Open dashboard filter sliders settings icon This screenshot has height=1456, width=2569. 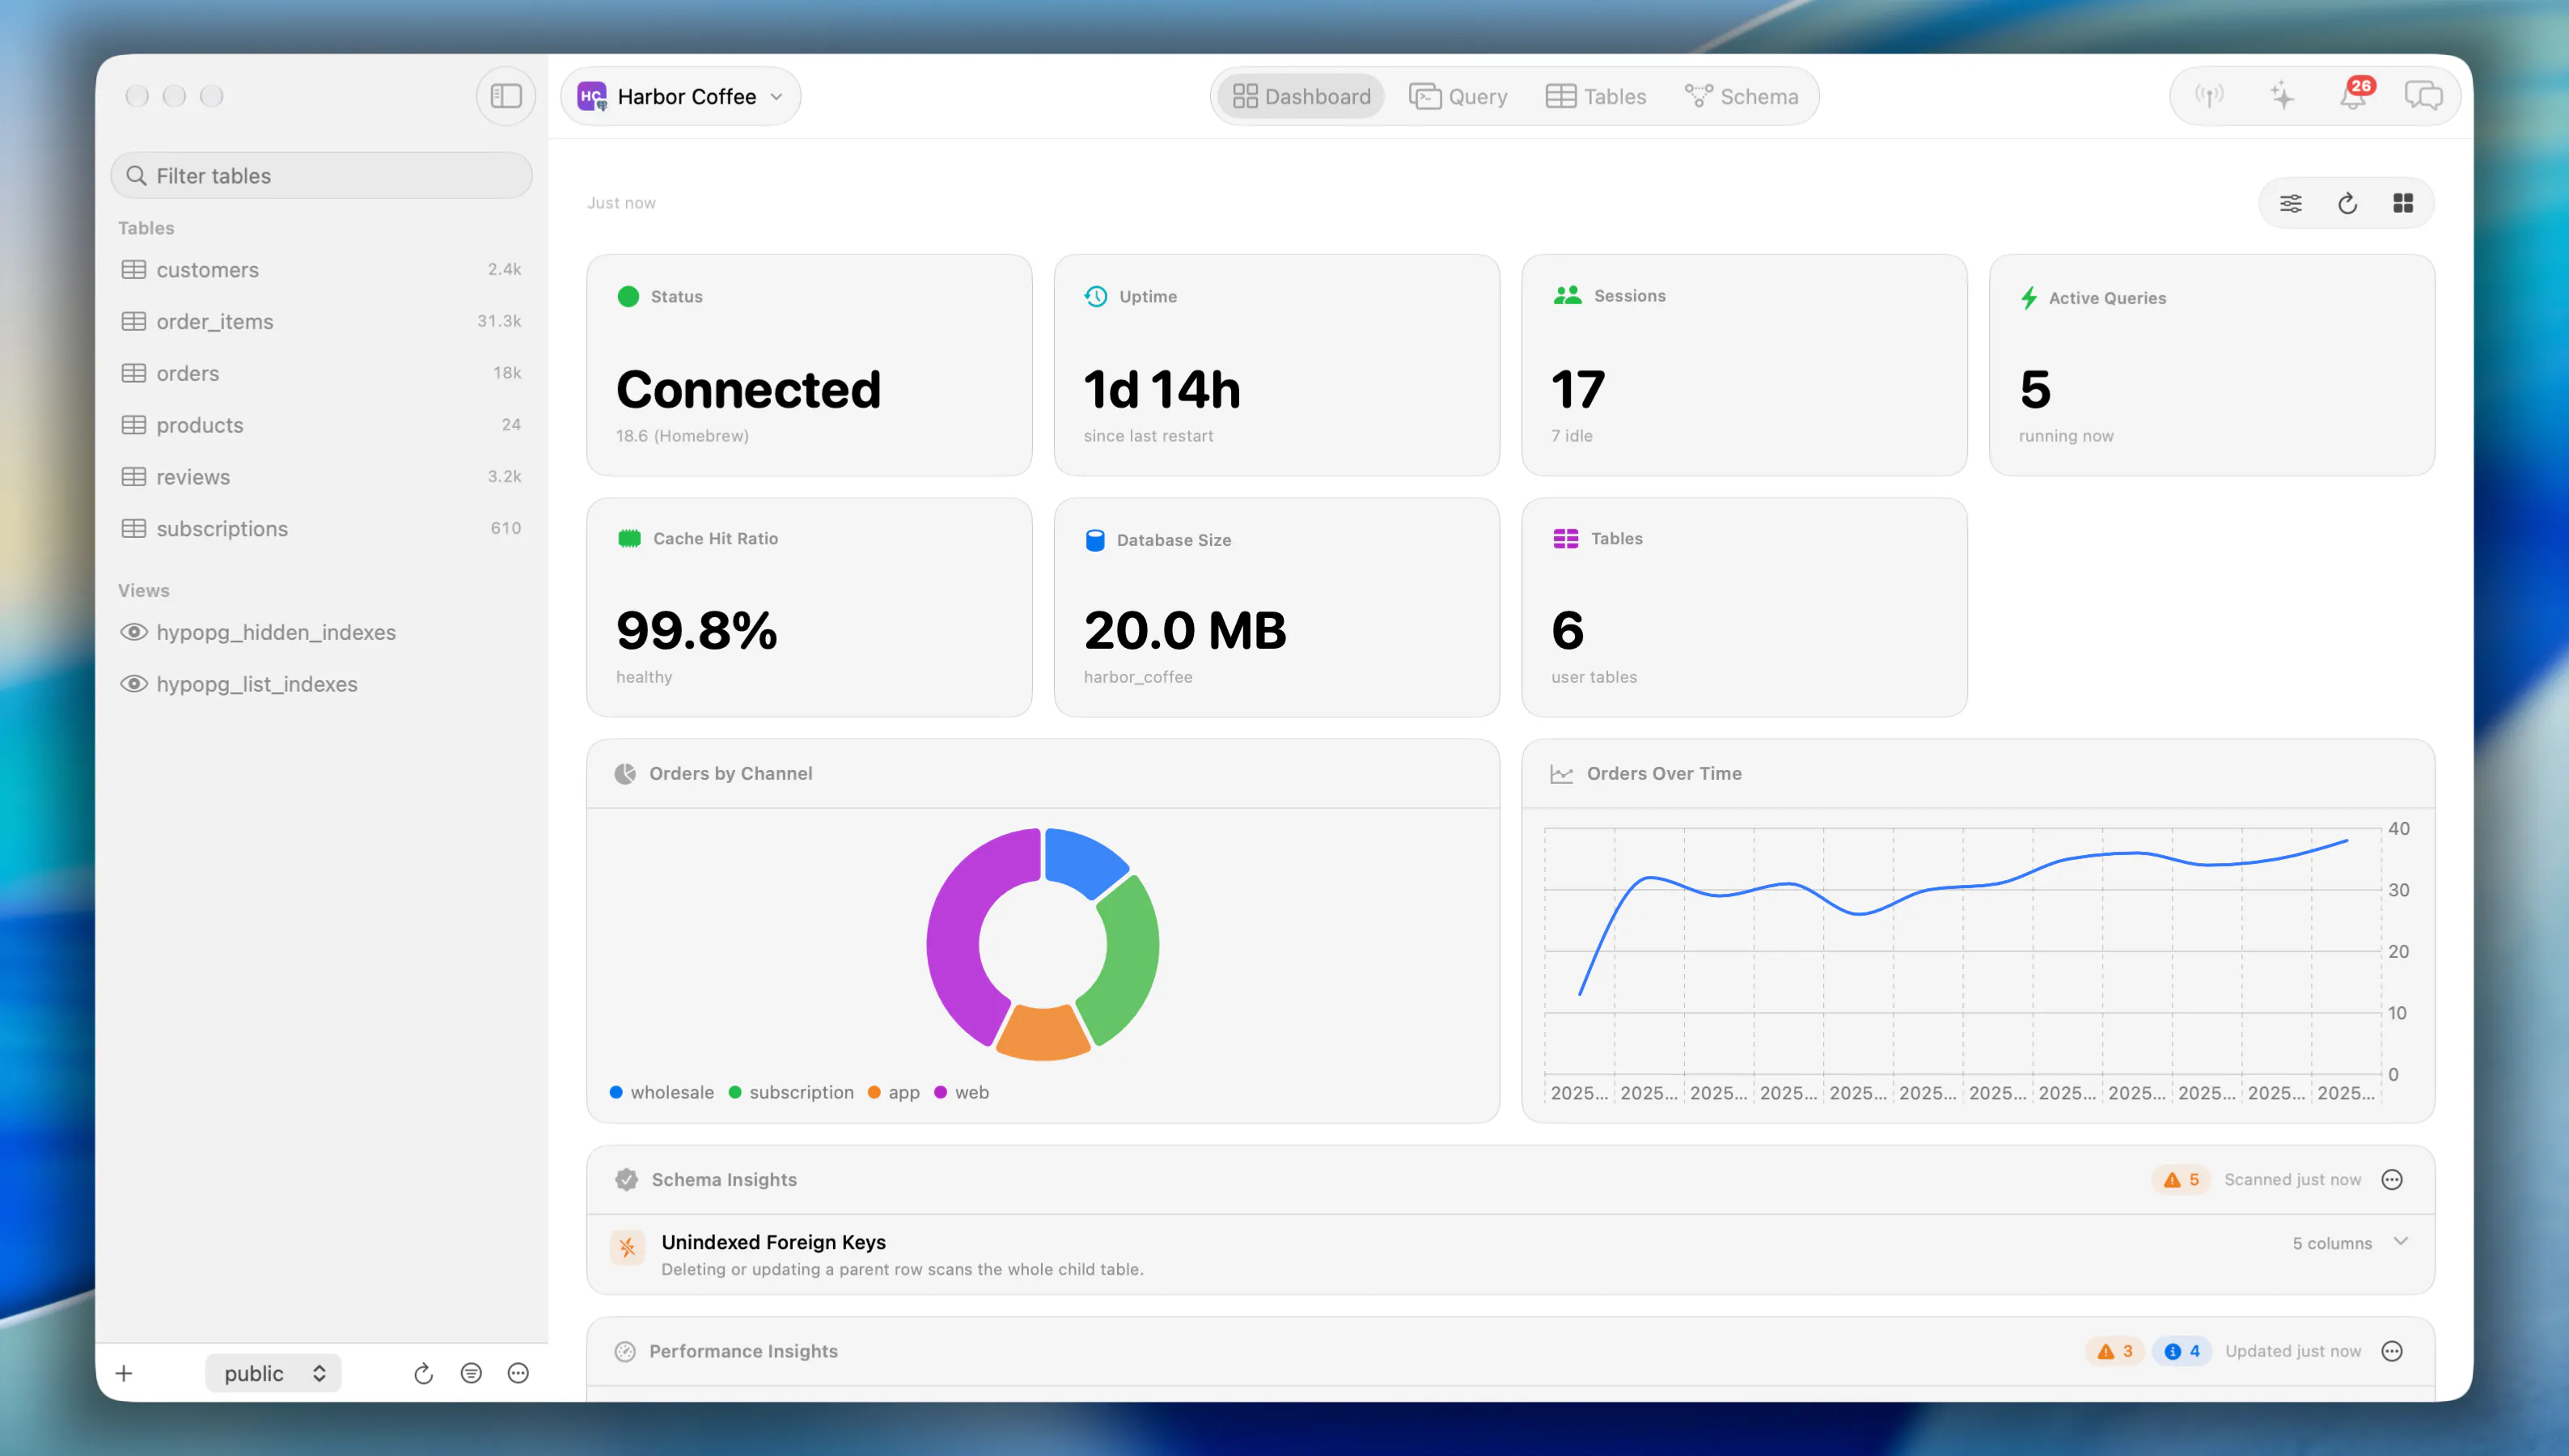2291,204
